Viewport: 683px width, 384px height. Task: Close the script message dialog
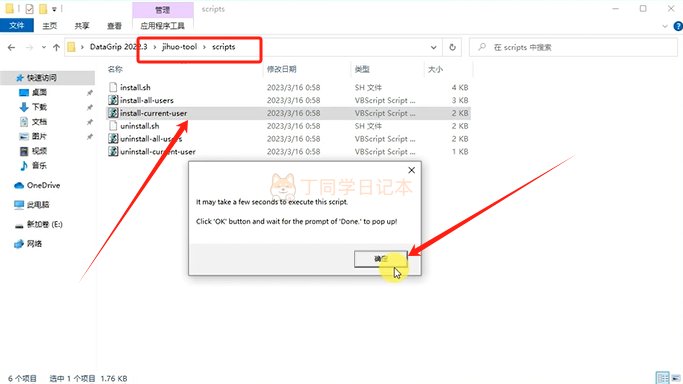[x=411, y=170]
